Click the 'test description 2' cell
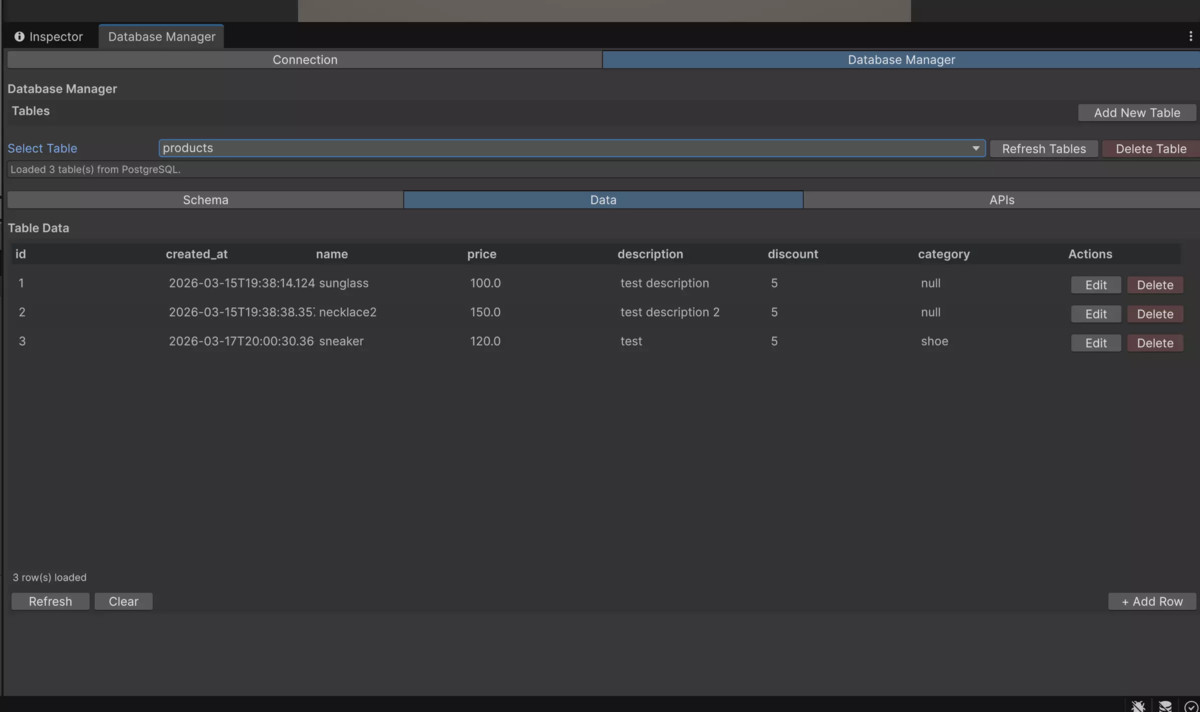 tap(670, 312)
